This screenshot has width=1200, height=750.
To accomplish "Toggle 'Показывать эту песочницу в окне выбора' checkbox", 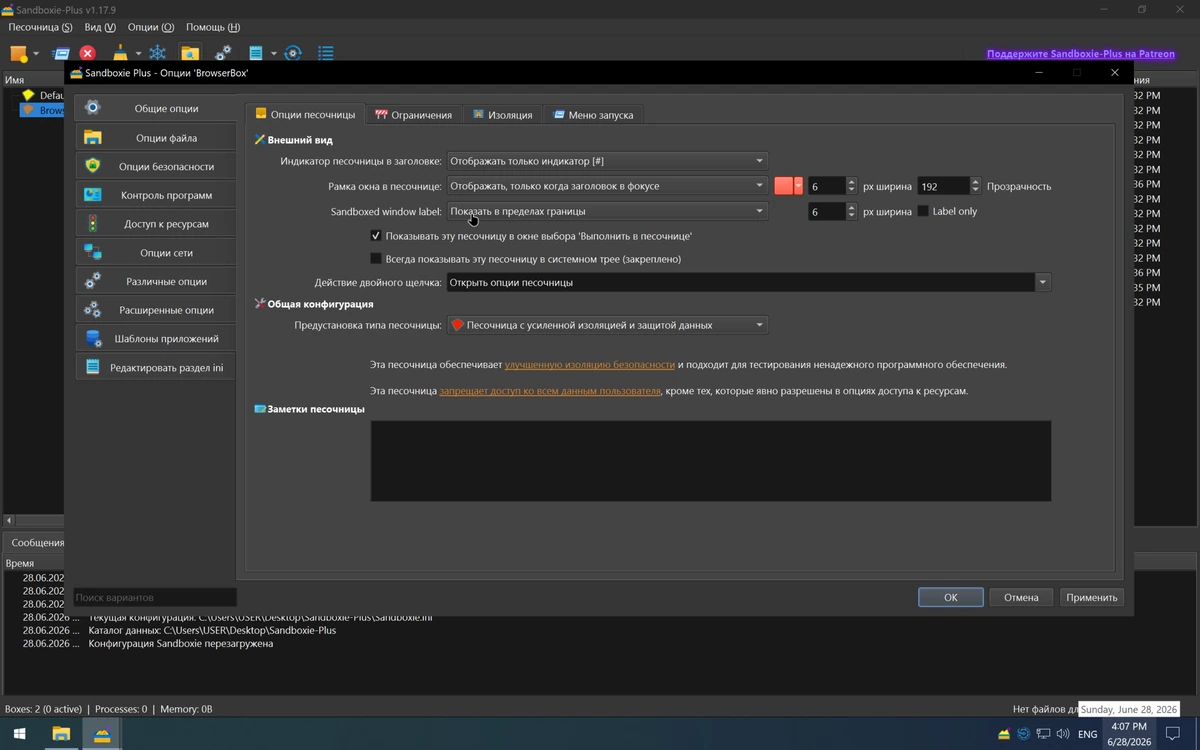I will [x=376, y=236].
